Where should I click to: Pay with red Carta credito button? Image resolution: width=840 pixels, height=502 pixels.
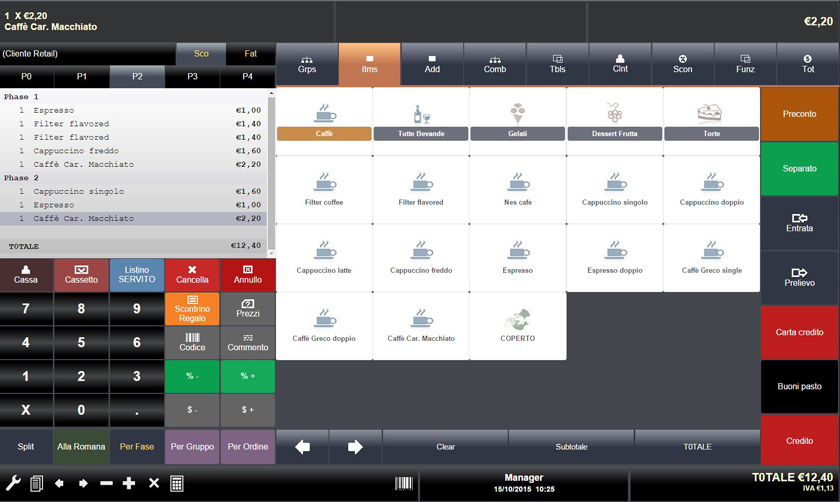pos(799,332)
